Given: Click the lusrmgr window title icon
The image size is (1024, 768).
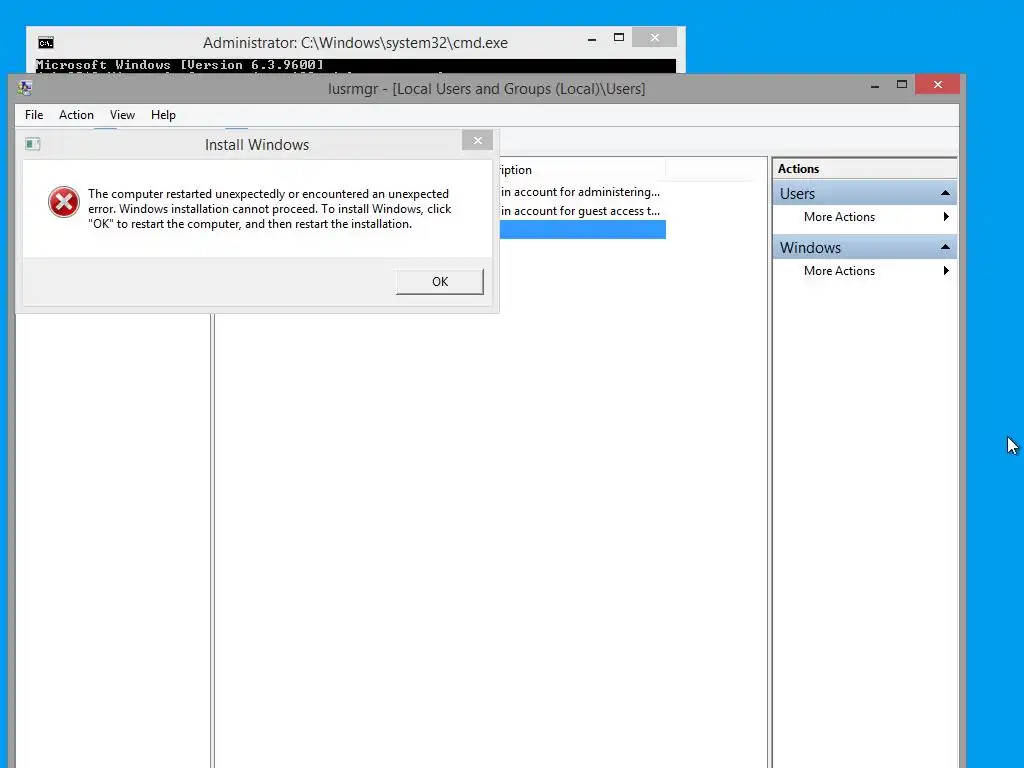Looking at the screenshot, I should pyautogui.click(x=25, y=88).
